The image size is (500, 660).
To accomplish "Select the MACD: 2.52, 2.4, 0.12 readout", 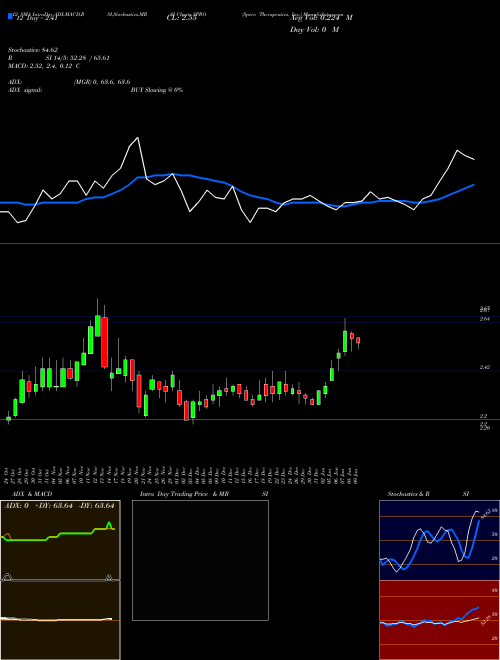I will click(44, 66).
